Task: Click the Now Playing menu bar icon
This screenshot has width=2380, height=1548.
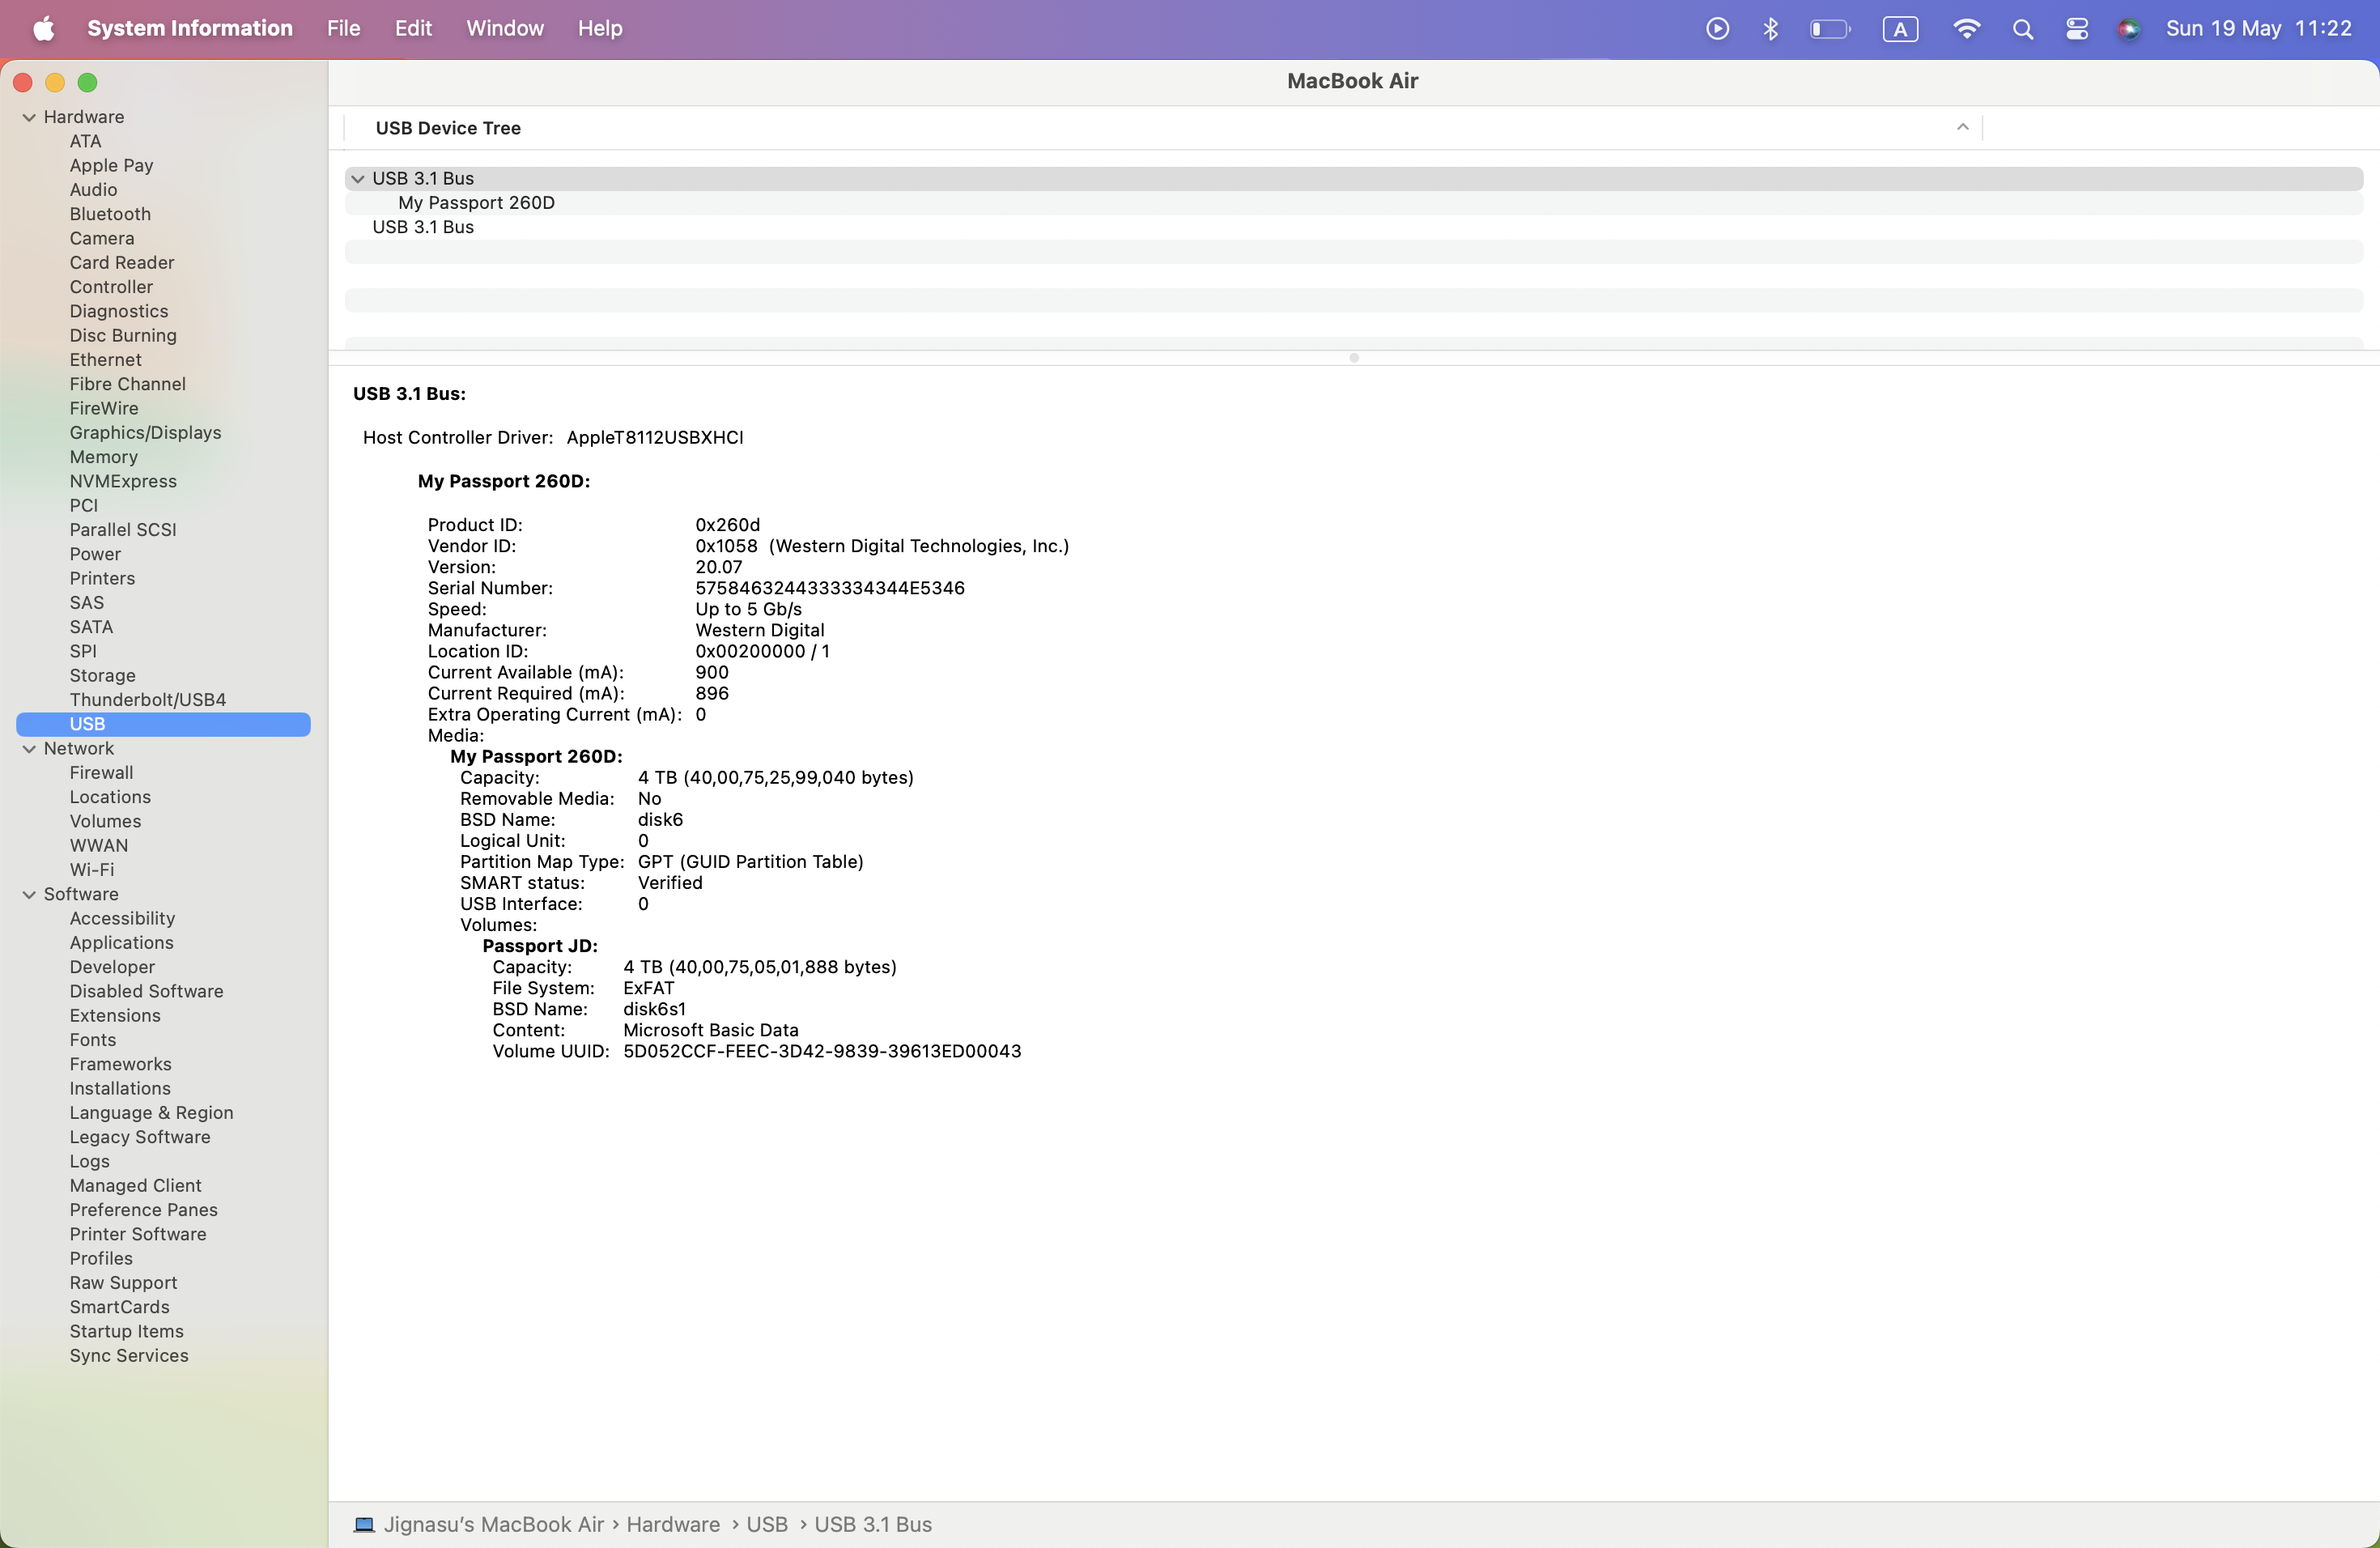Action: point(1717,28)
